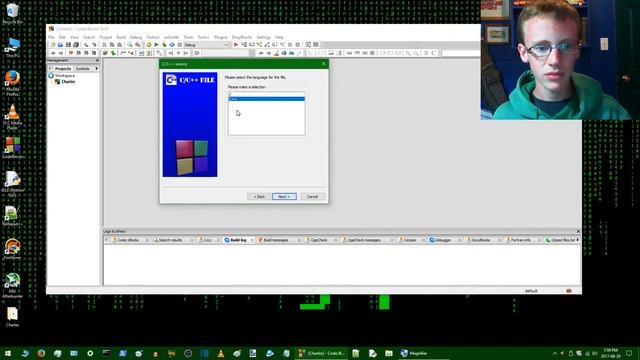The height and width of the screenshot is (360, 640).
Task: Close the Logs & others panel
Action: pos(578,231)
